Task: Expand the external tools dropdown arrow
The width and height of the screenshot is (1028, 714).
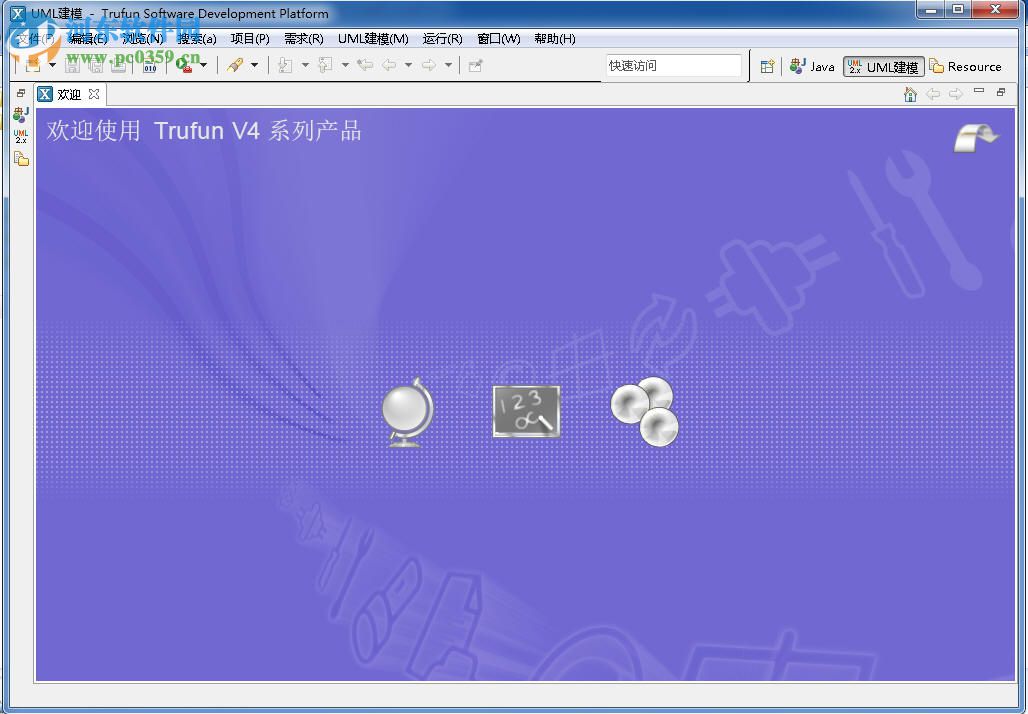Action: pyautogui.click(x=204, y=65)
